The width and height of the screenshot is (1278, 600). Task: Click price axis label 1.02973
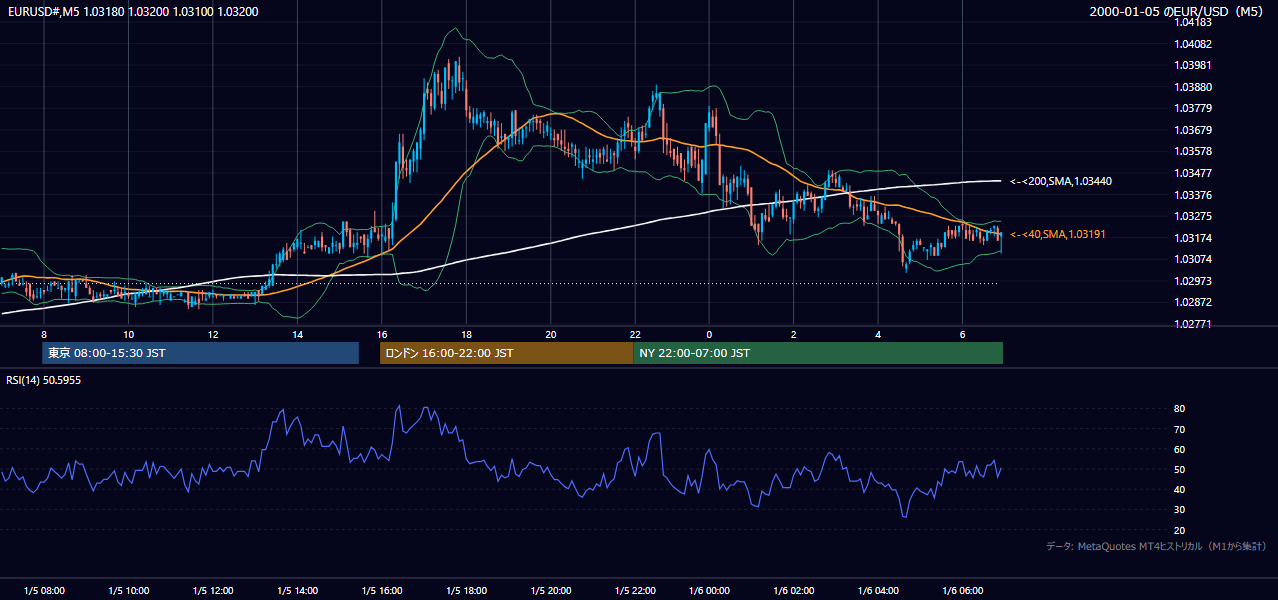(x=1193, y=281)
